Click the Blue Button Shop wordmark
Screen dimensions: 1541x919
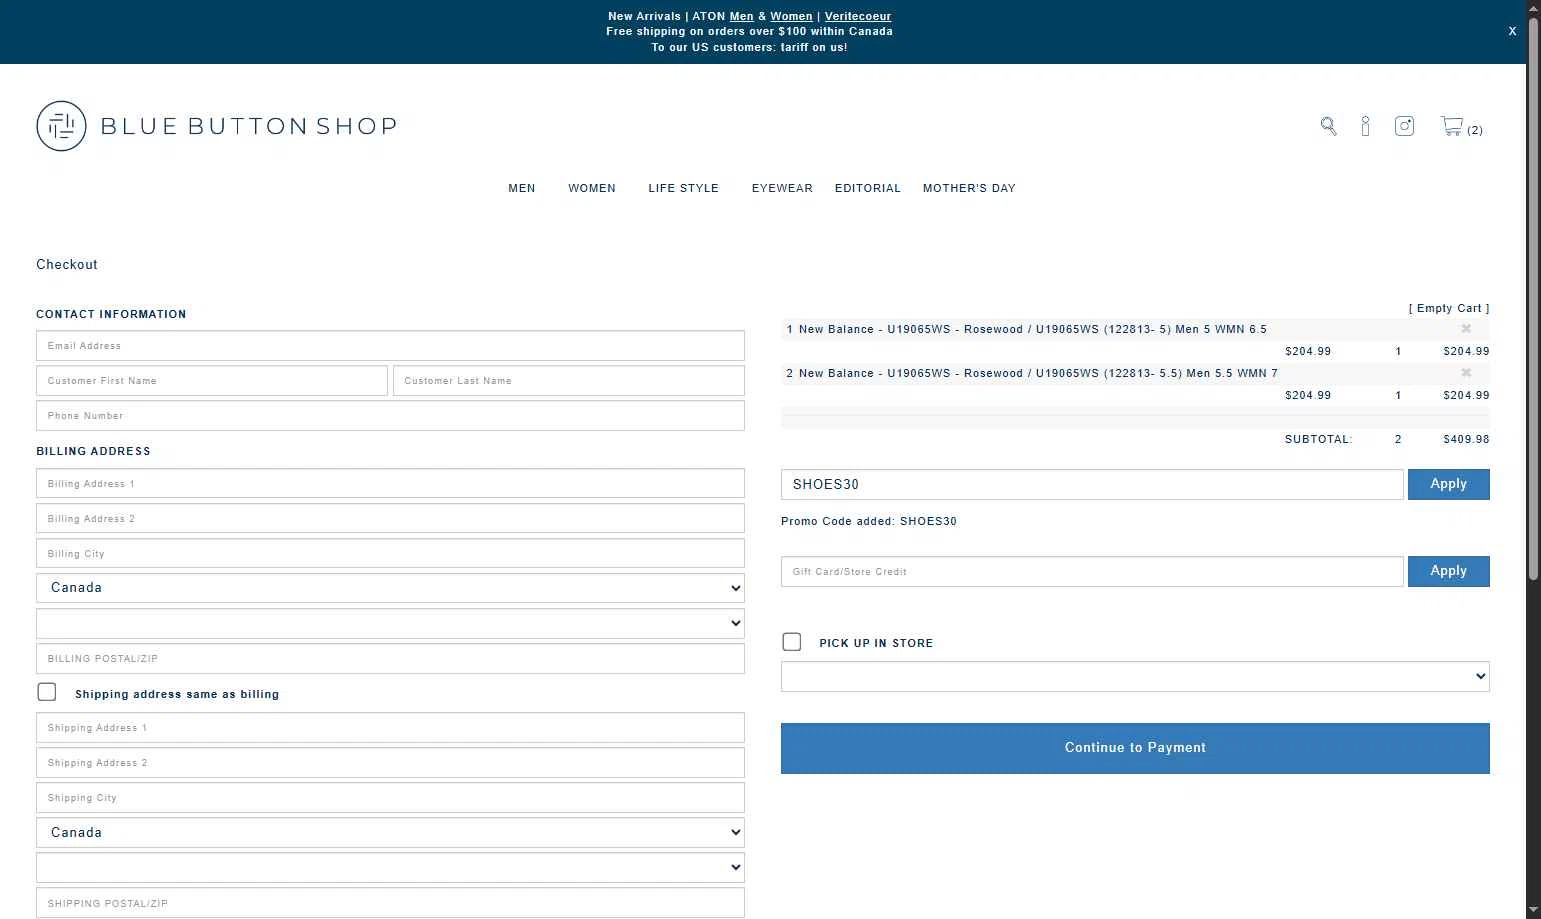(x=249, y=126)
